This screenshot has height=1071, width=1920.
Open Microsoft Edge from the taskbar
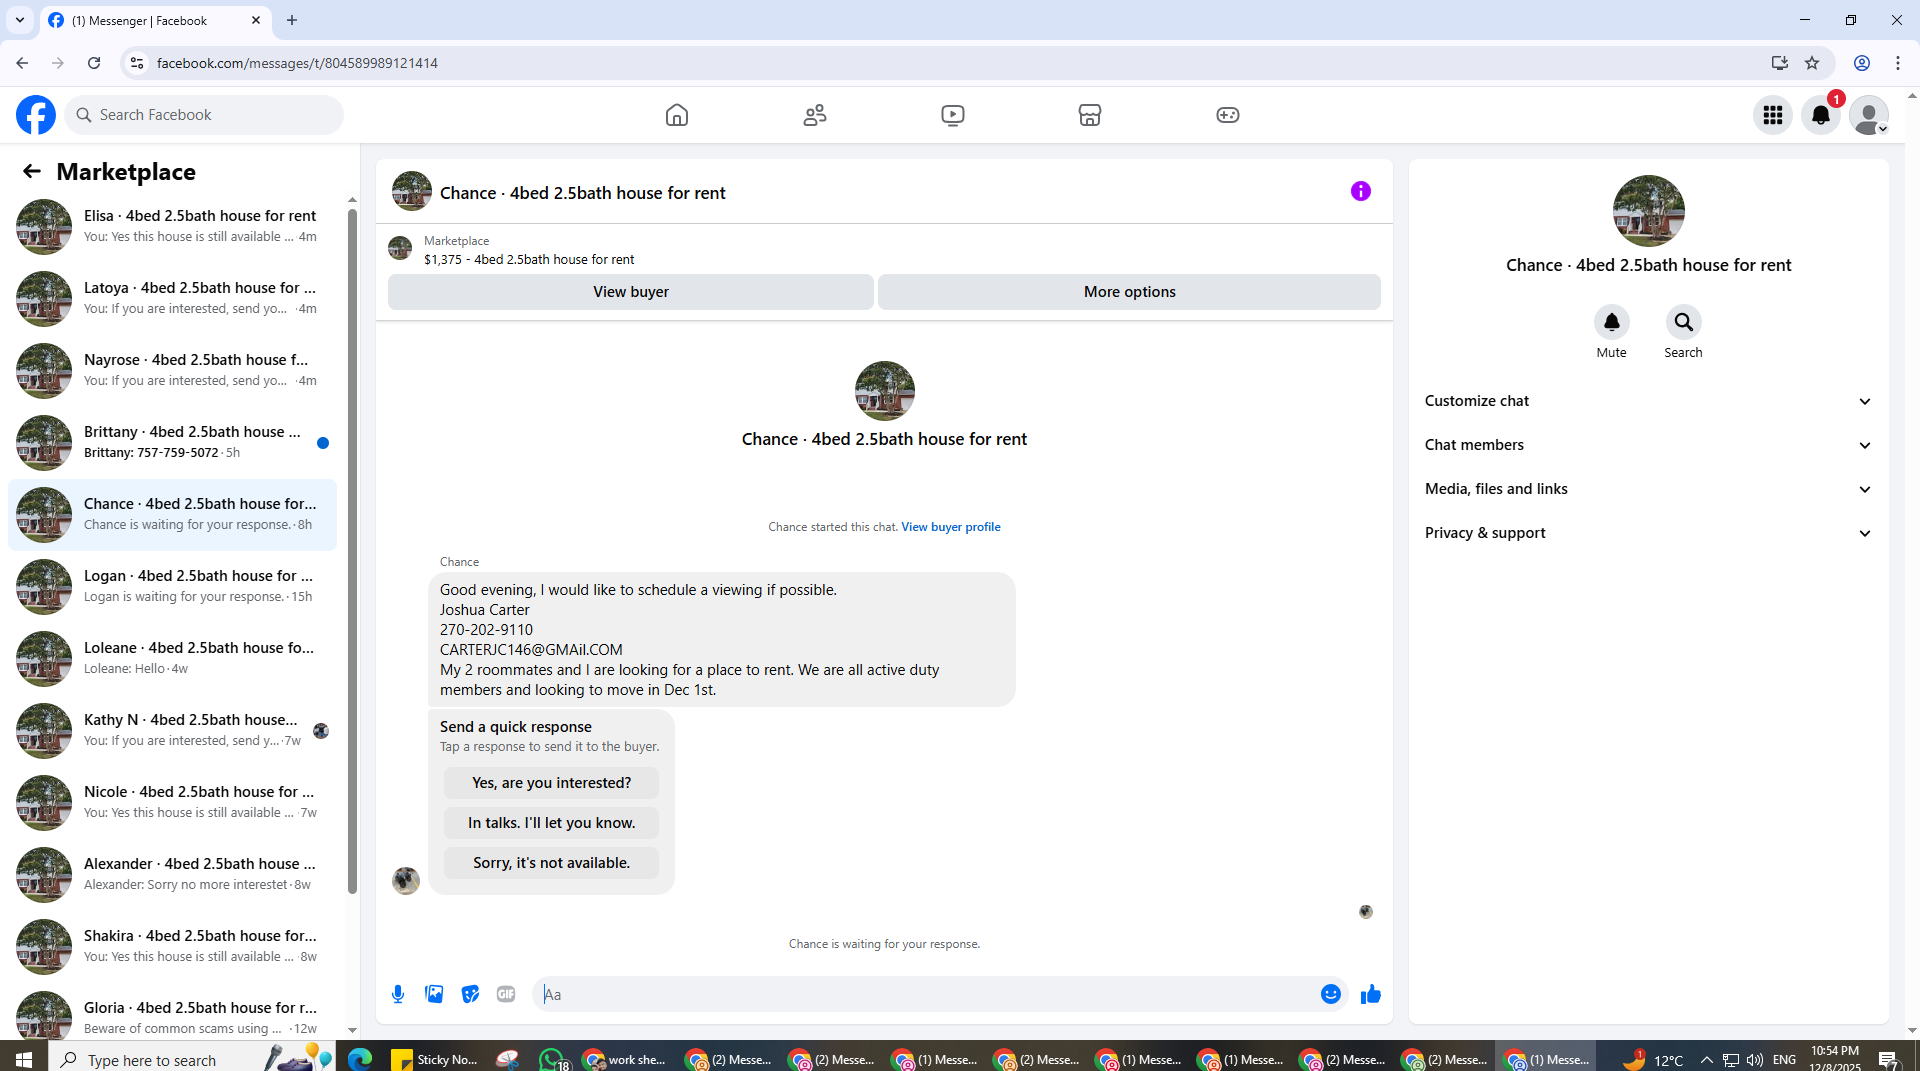(x=360, y=1059)
